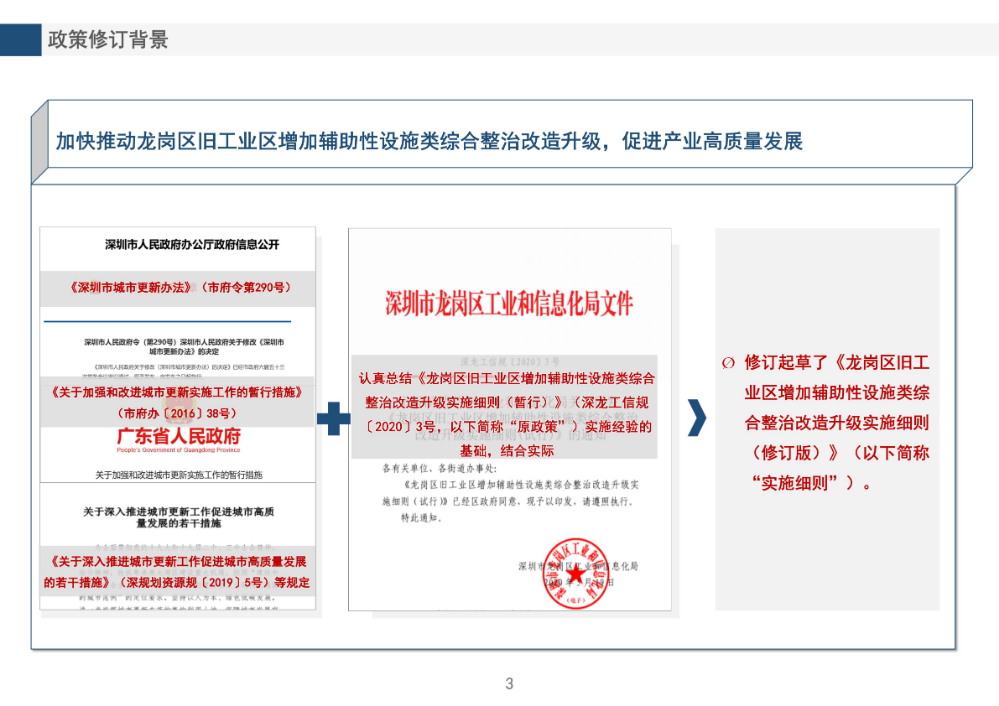Viewport: 999px width, 706px height.
Task: Click red header 深圳市龙岗区工业和信息化局文件
Action: pyautogui.click(x=508, y=304)
